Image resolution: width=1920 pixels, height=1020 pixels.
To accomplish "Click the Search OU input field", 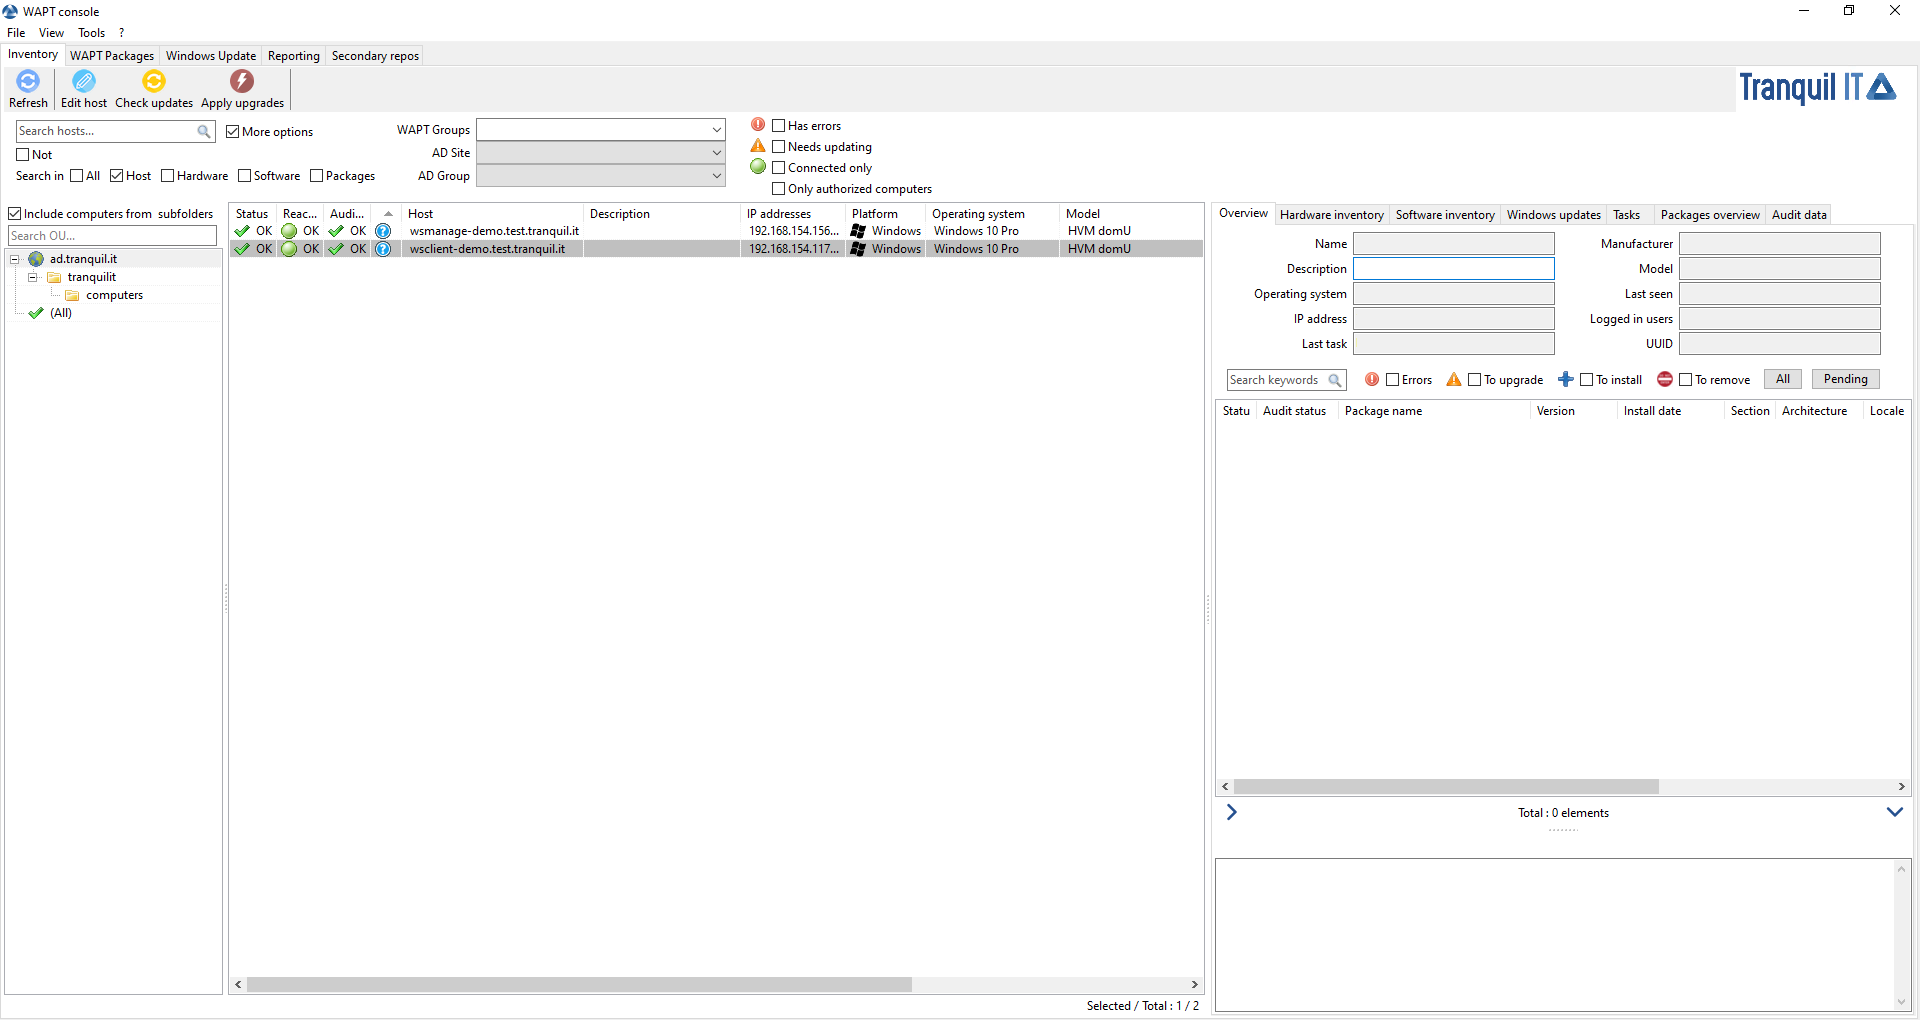I will tap(112, 236).
